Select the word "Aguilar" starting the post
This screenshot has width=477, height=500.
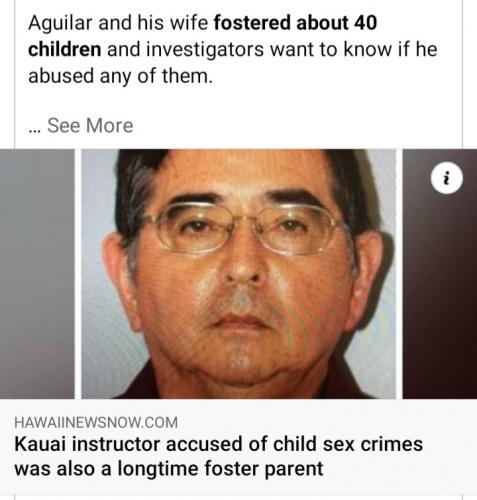click(60, 23)
